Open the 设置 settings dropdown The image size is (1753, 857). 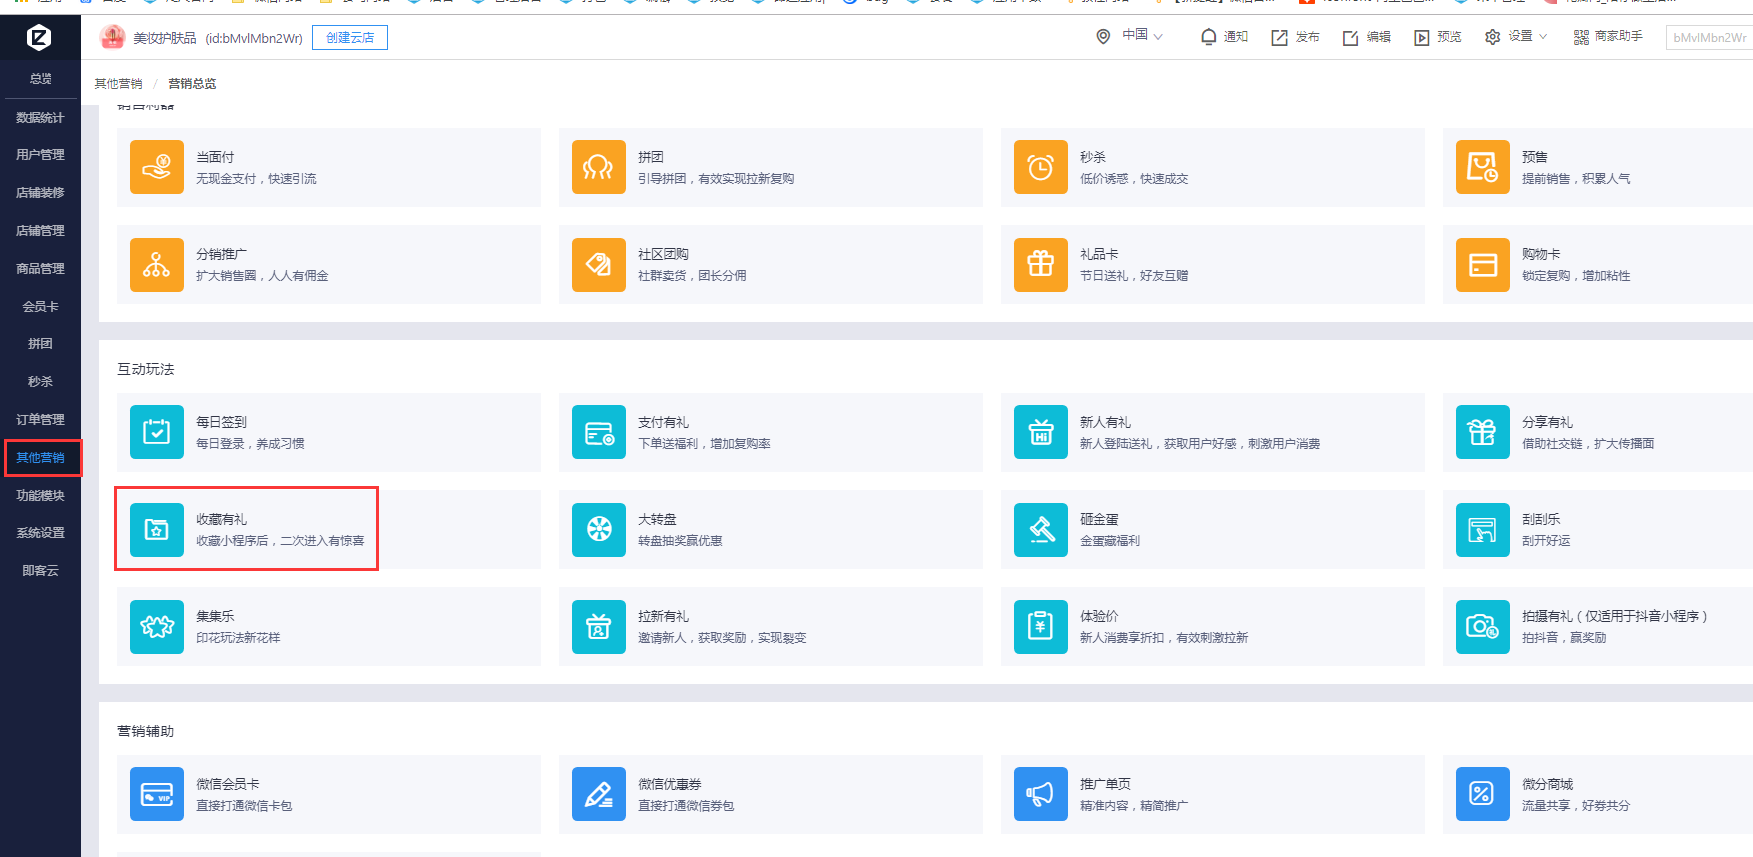[1516, 36]
